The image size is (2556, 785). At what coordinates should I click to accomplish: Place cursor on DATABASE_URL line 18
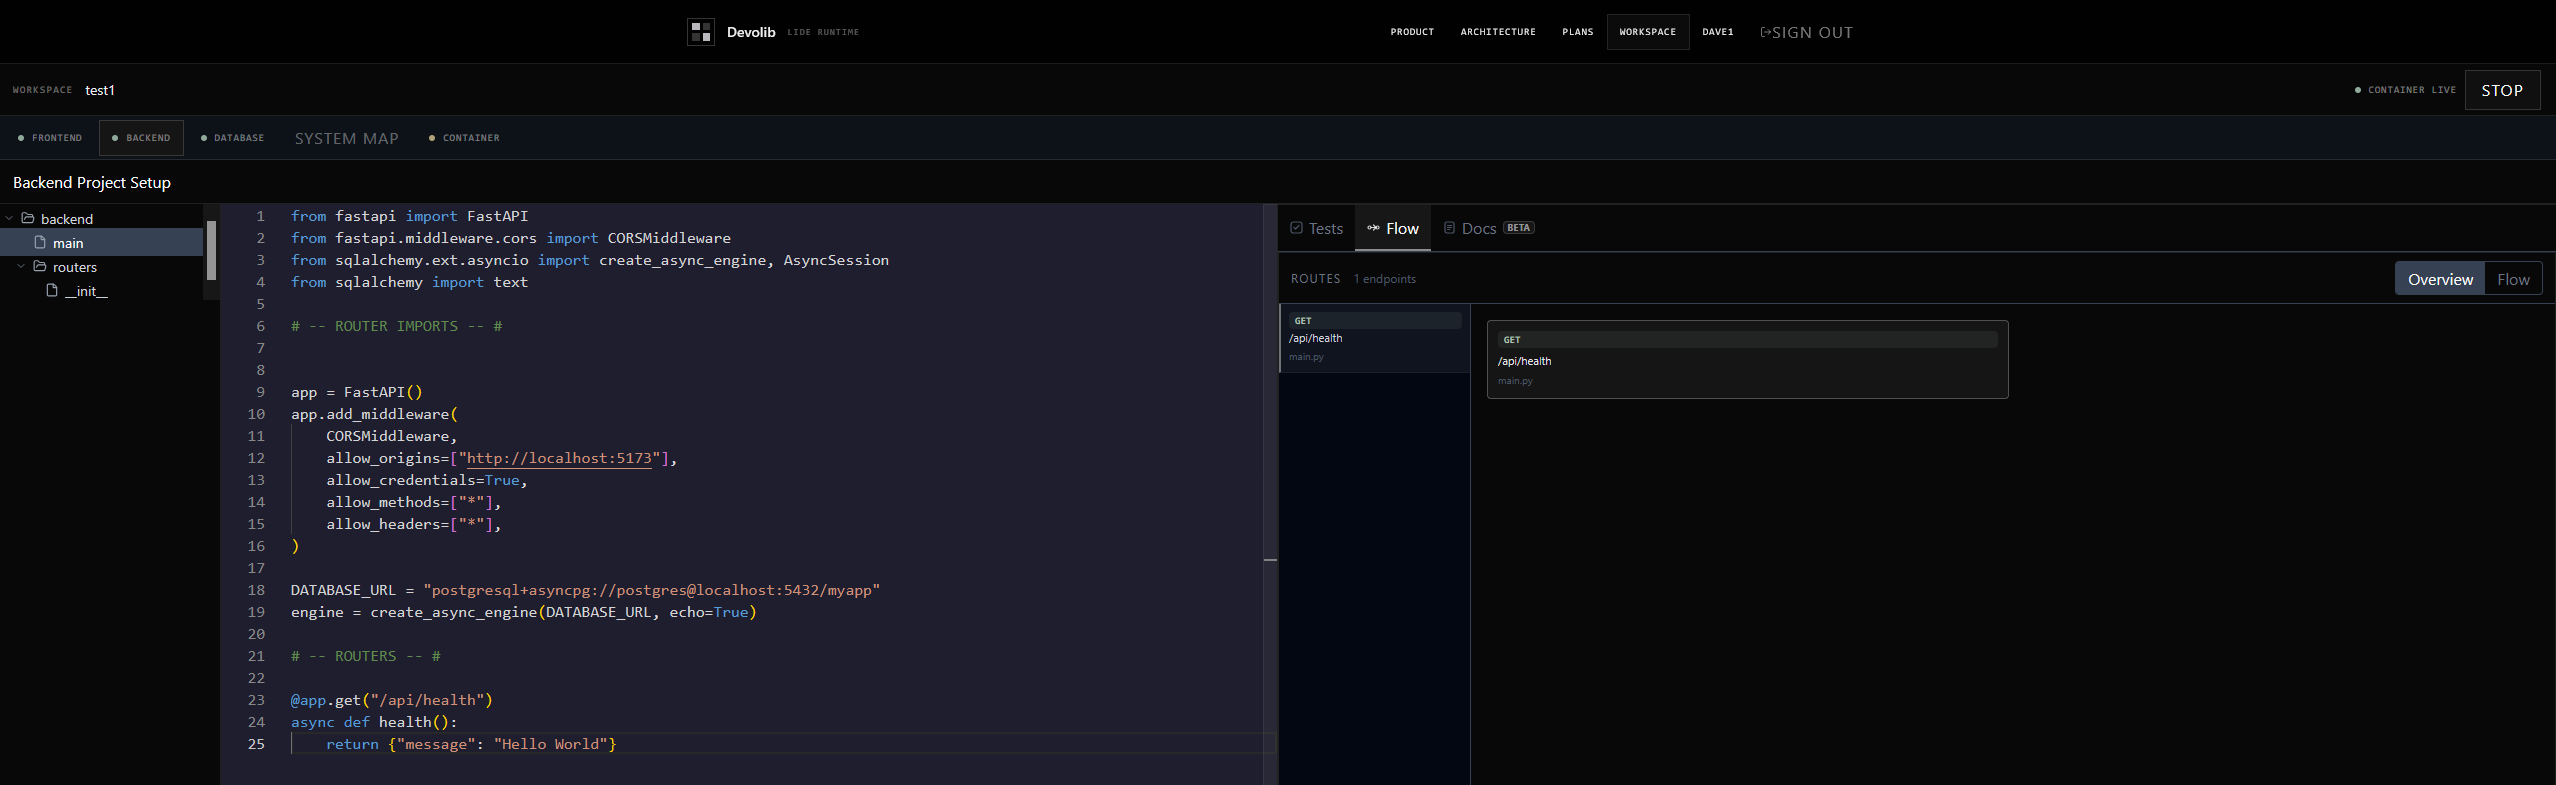click(585, 590)
